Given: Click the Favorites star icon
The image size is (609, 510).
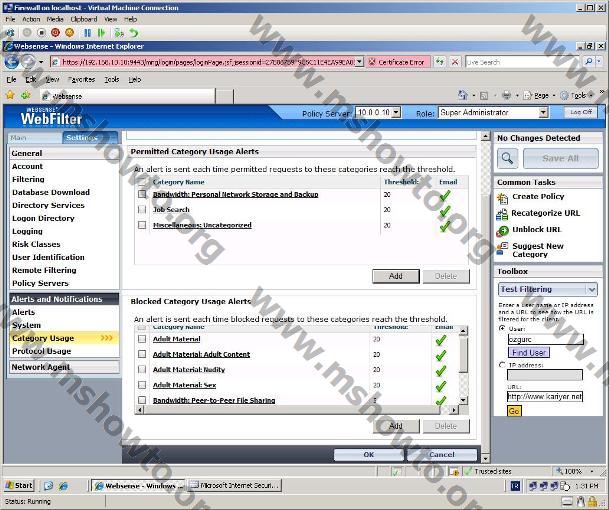Looking at the screenshot, I should 10,95.
